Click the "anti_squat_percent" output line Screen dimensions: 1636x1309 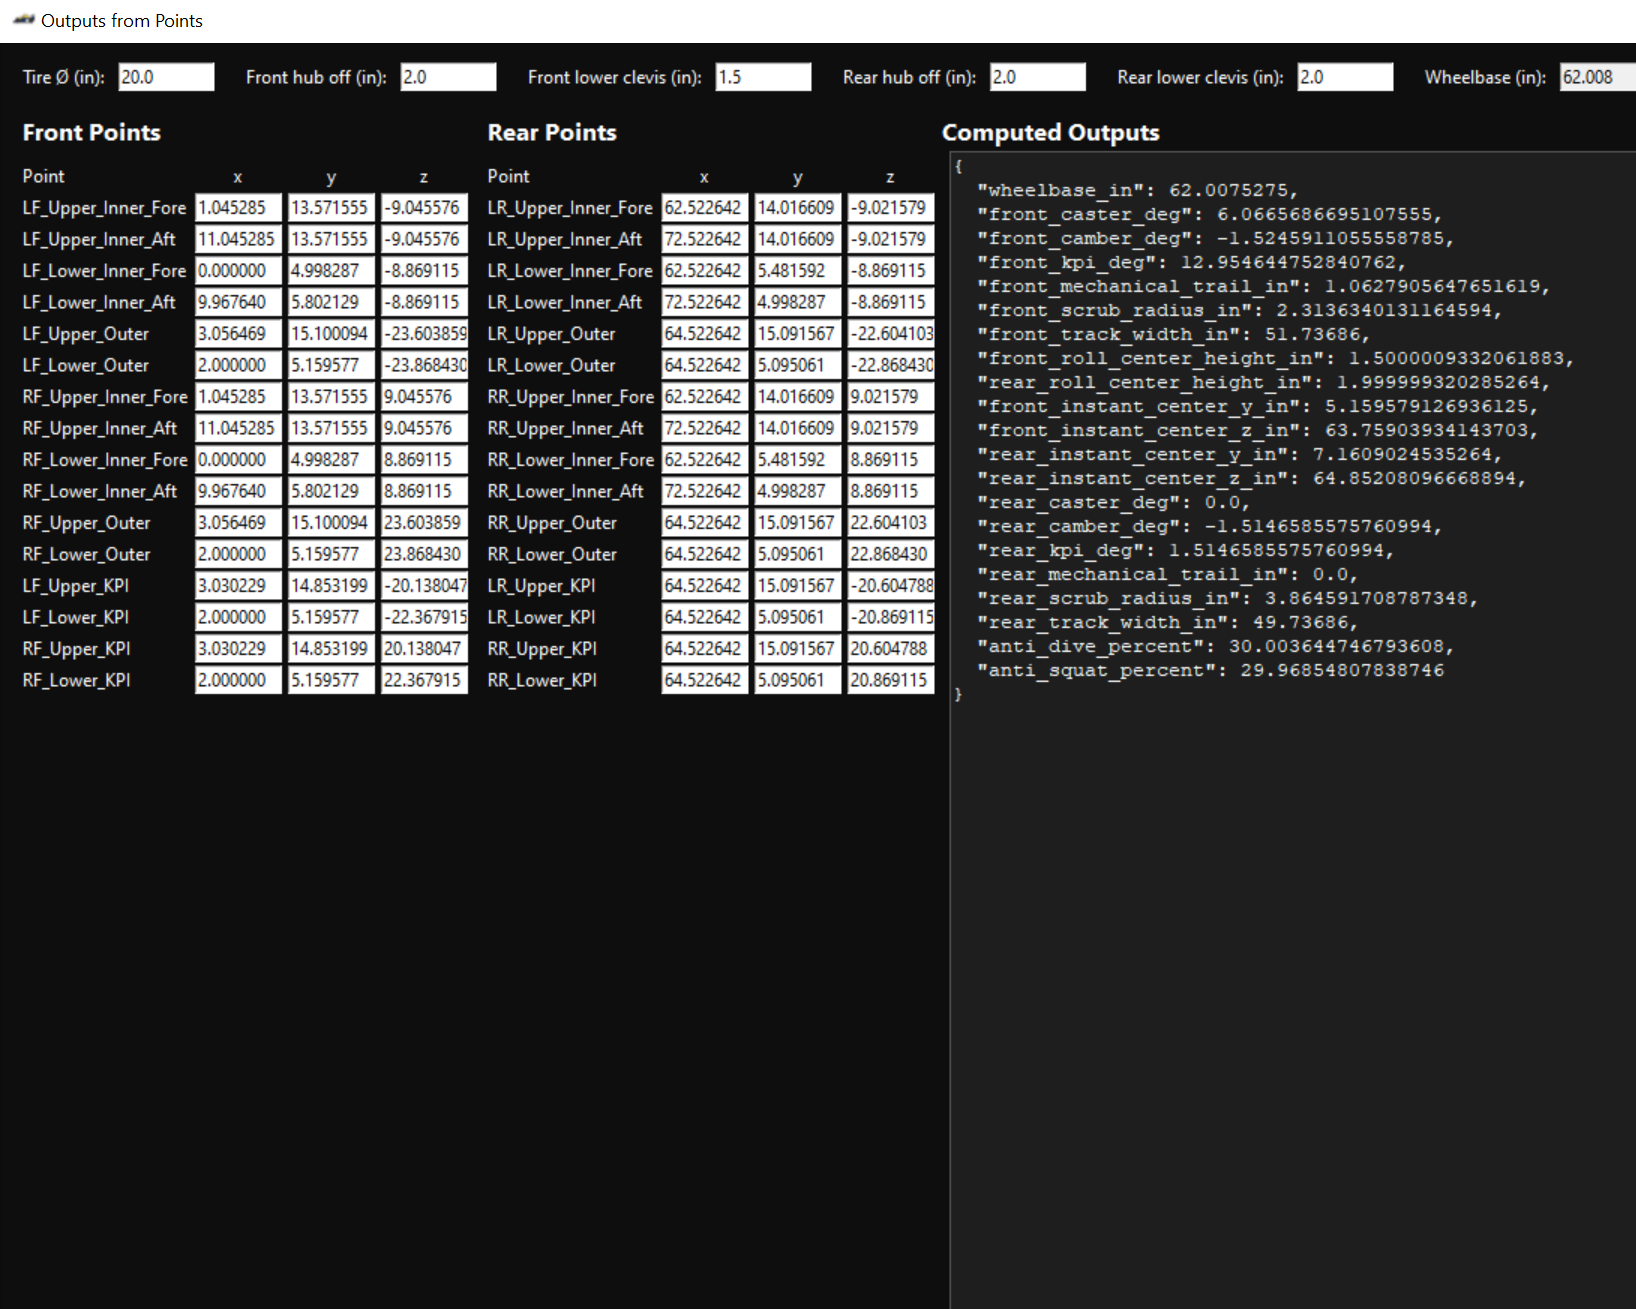coord(1211,671)
